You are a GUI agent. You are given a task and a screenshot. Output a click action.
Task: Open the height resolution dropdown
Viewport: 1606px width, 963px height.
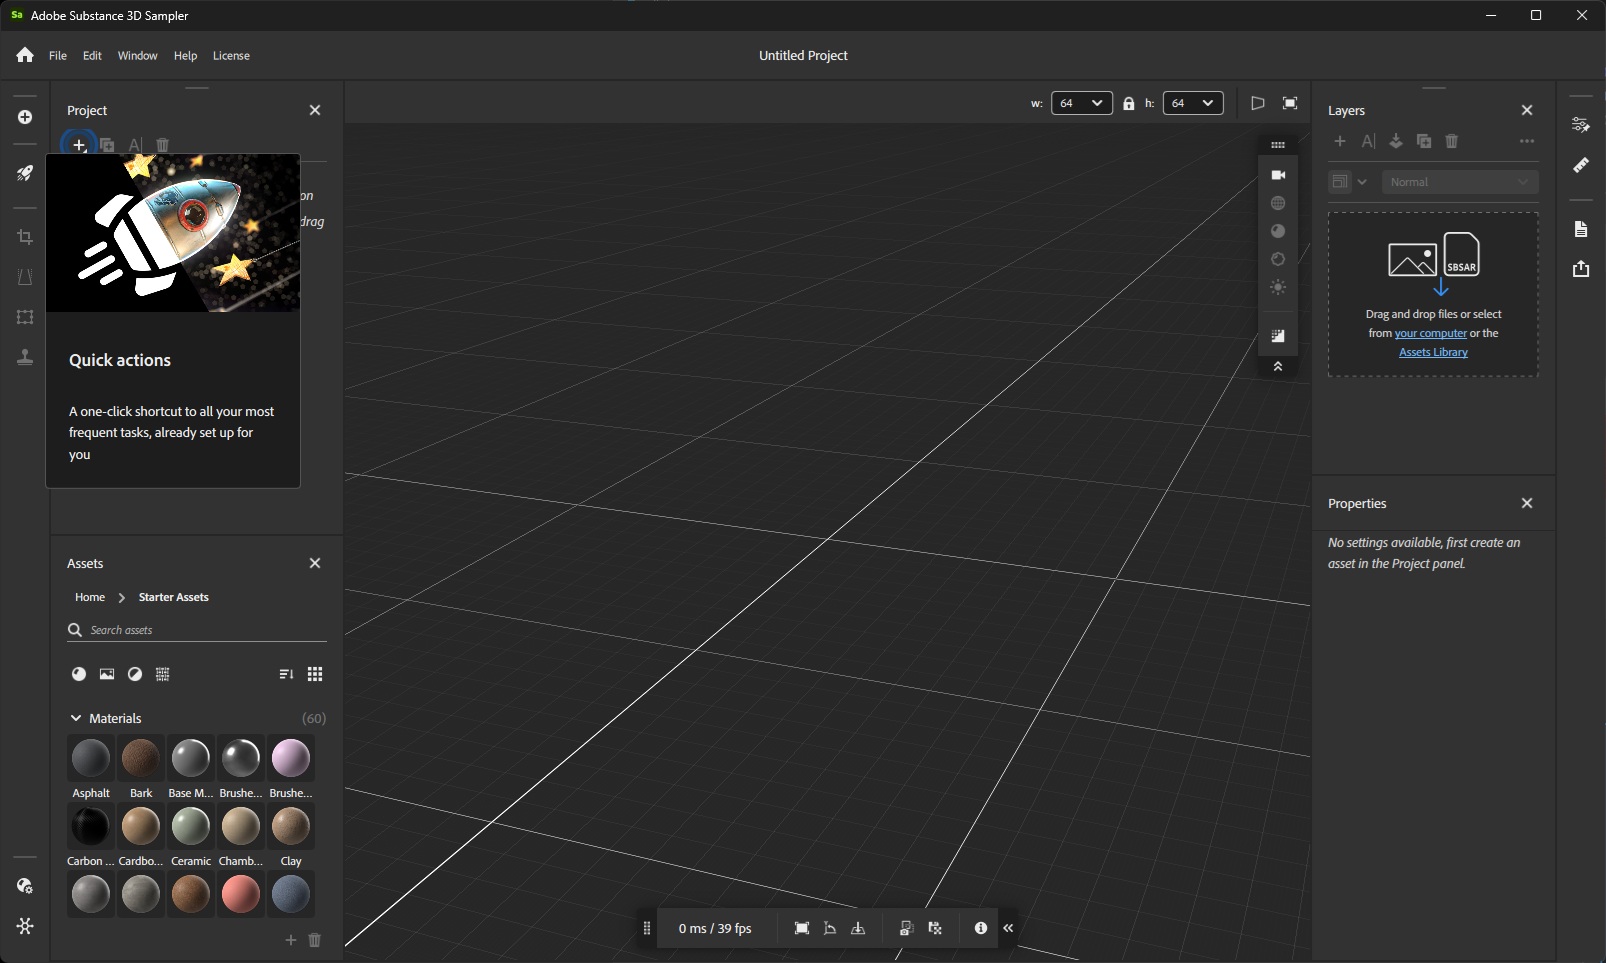(x=1192, y=103)
